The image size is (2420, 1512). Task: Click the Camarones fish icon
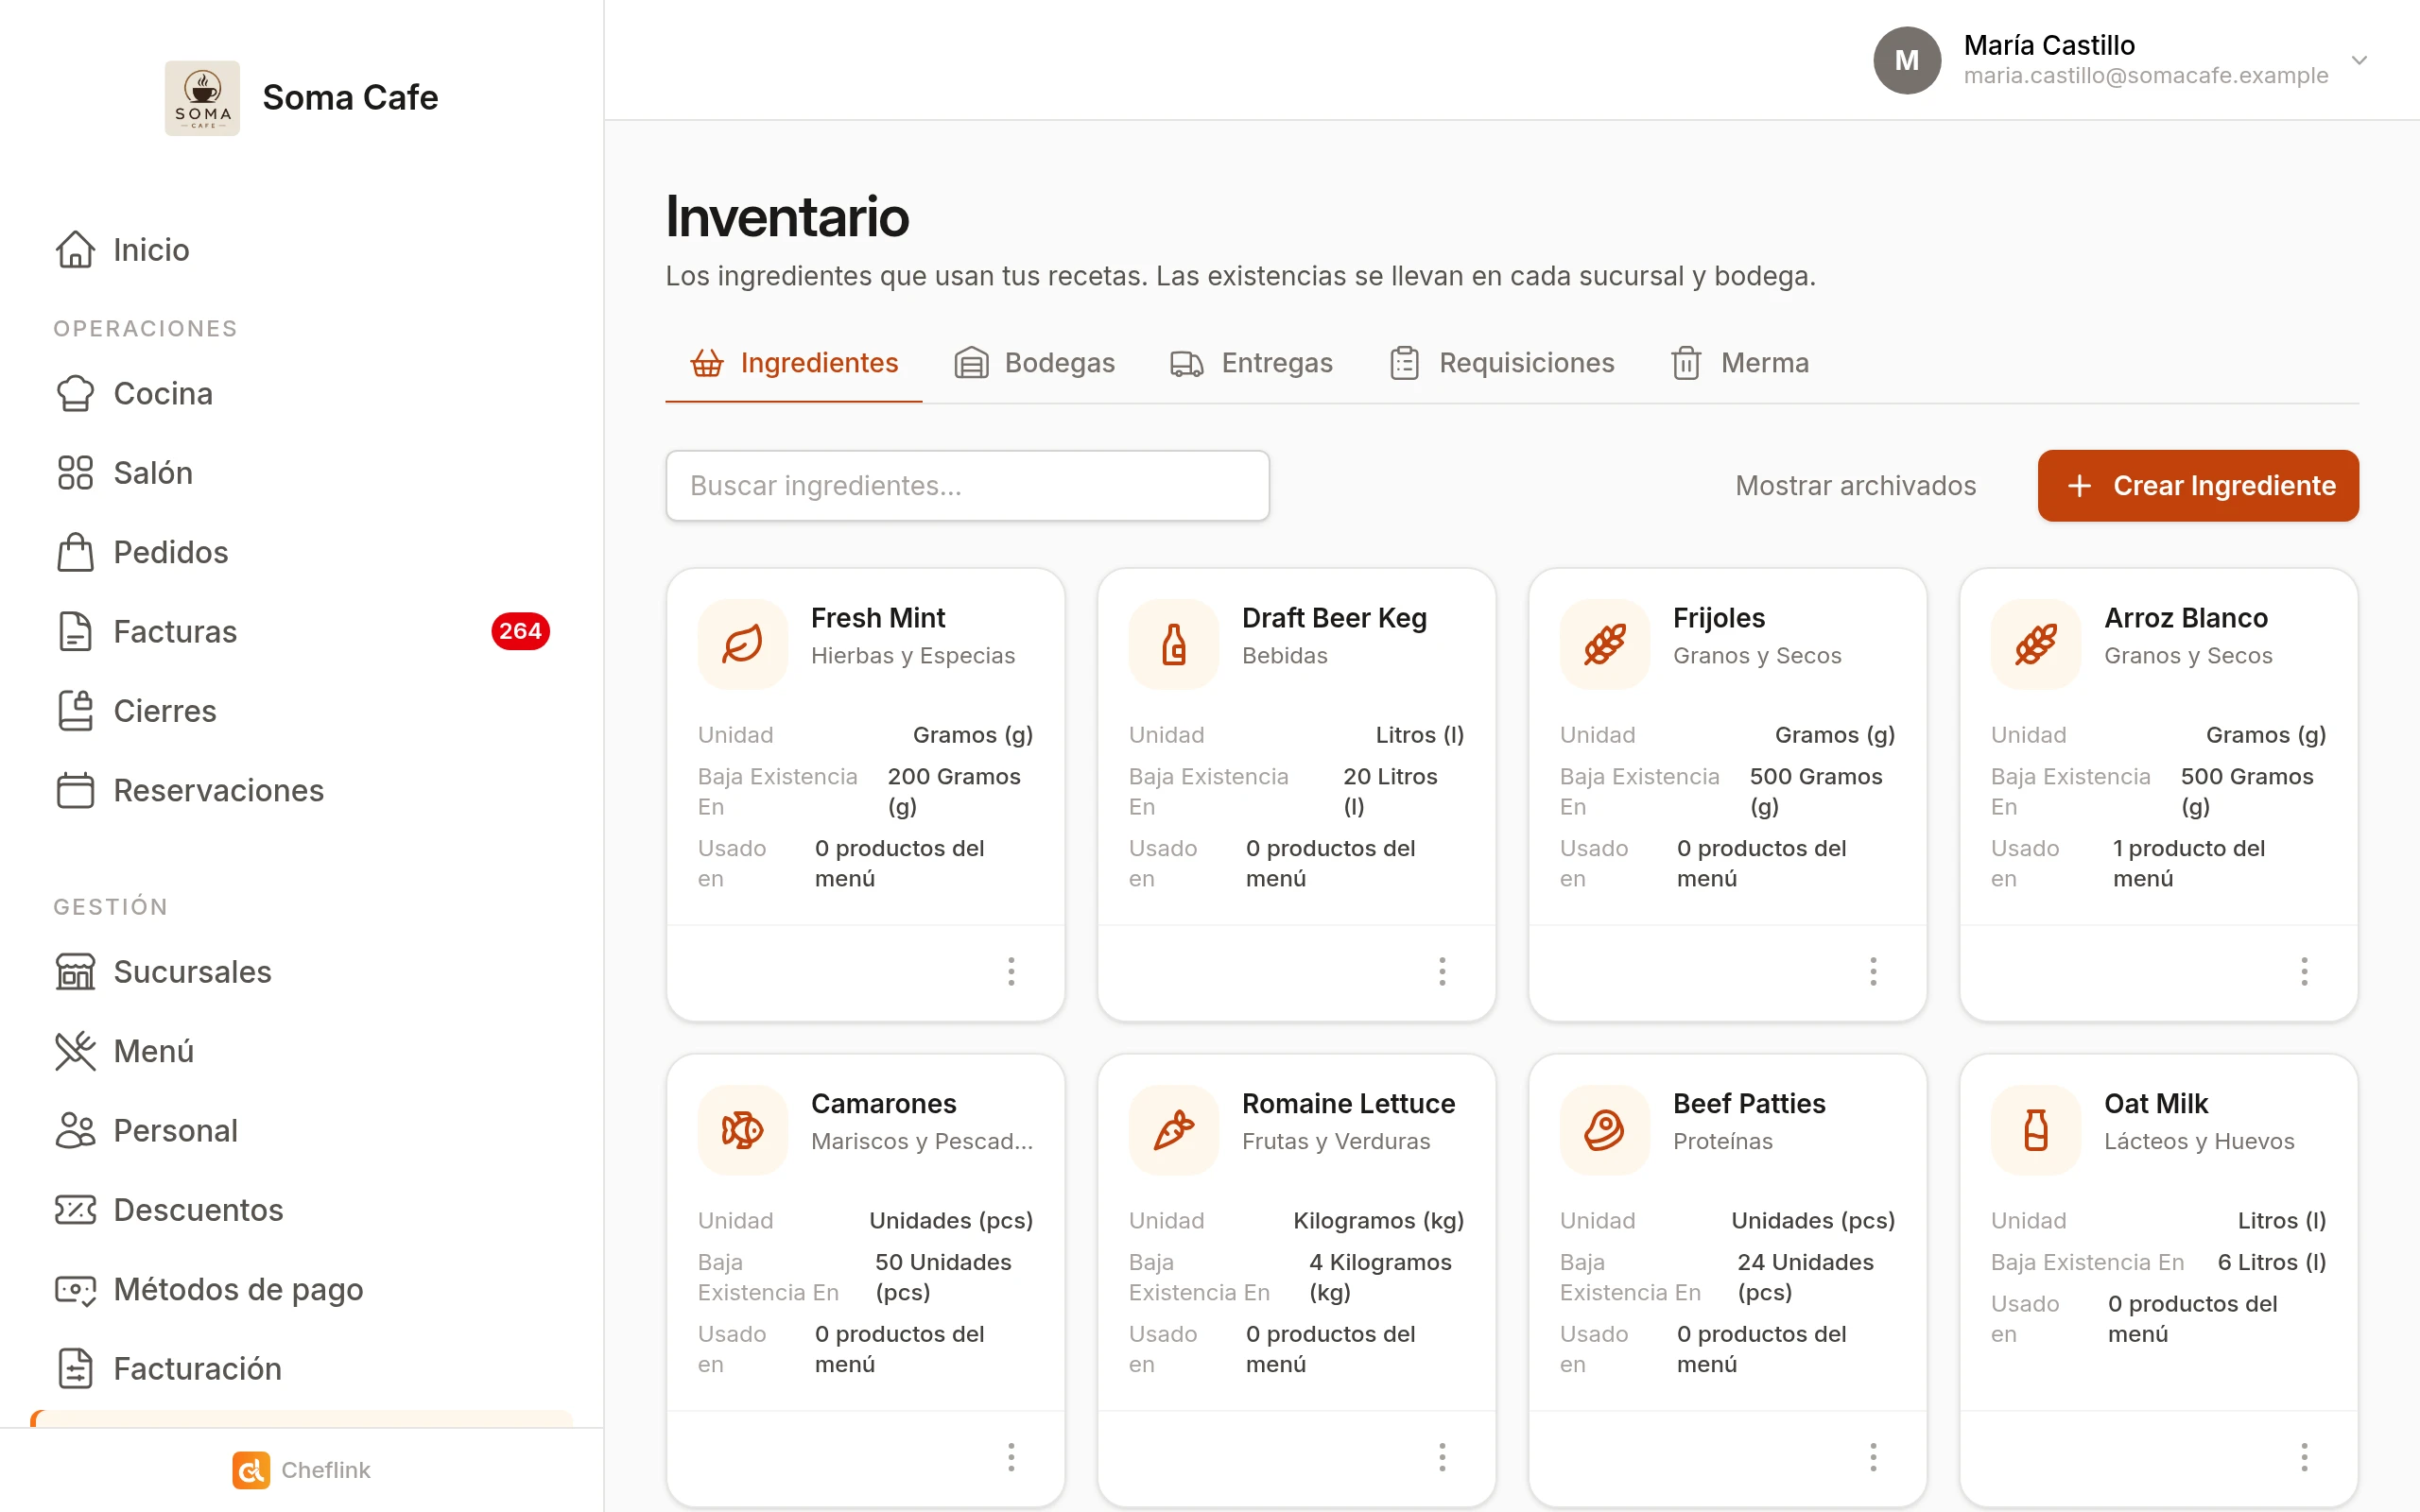pyautogui.click(x=743, y=1130)
